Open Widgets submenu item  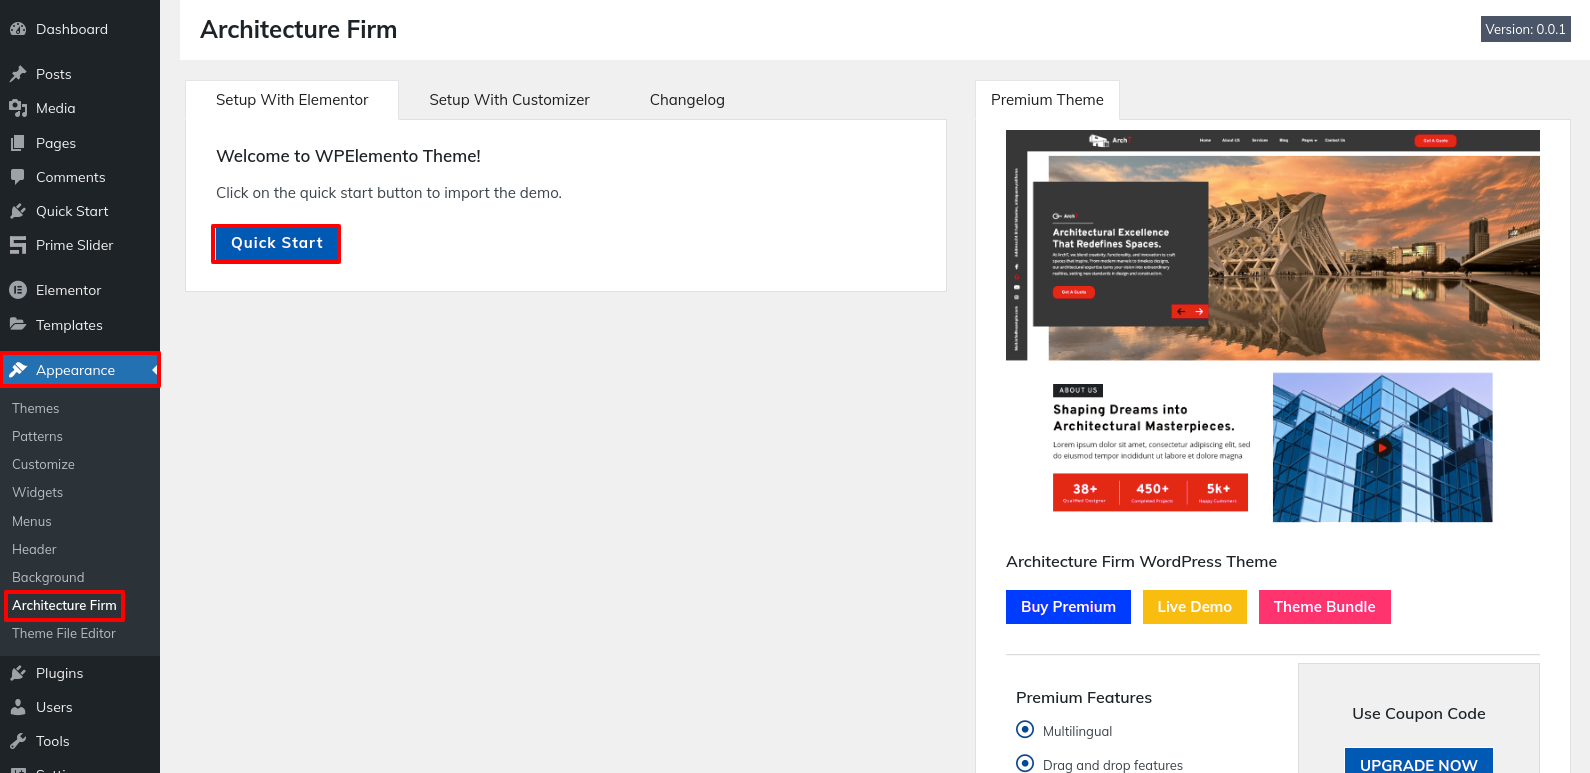click(x=37, y=492)
